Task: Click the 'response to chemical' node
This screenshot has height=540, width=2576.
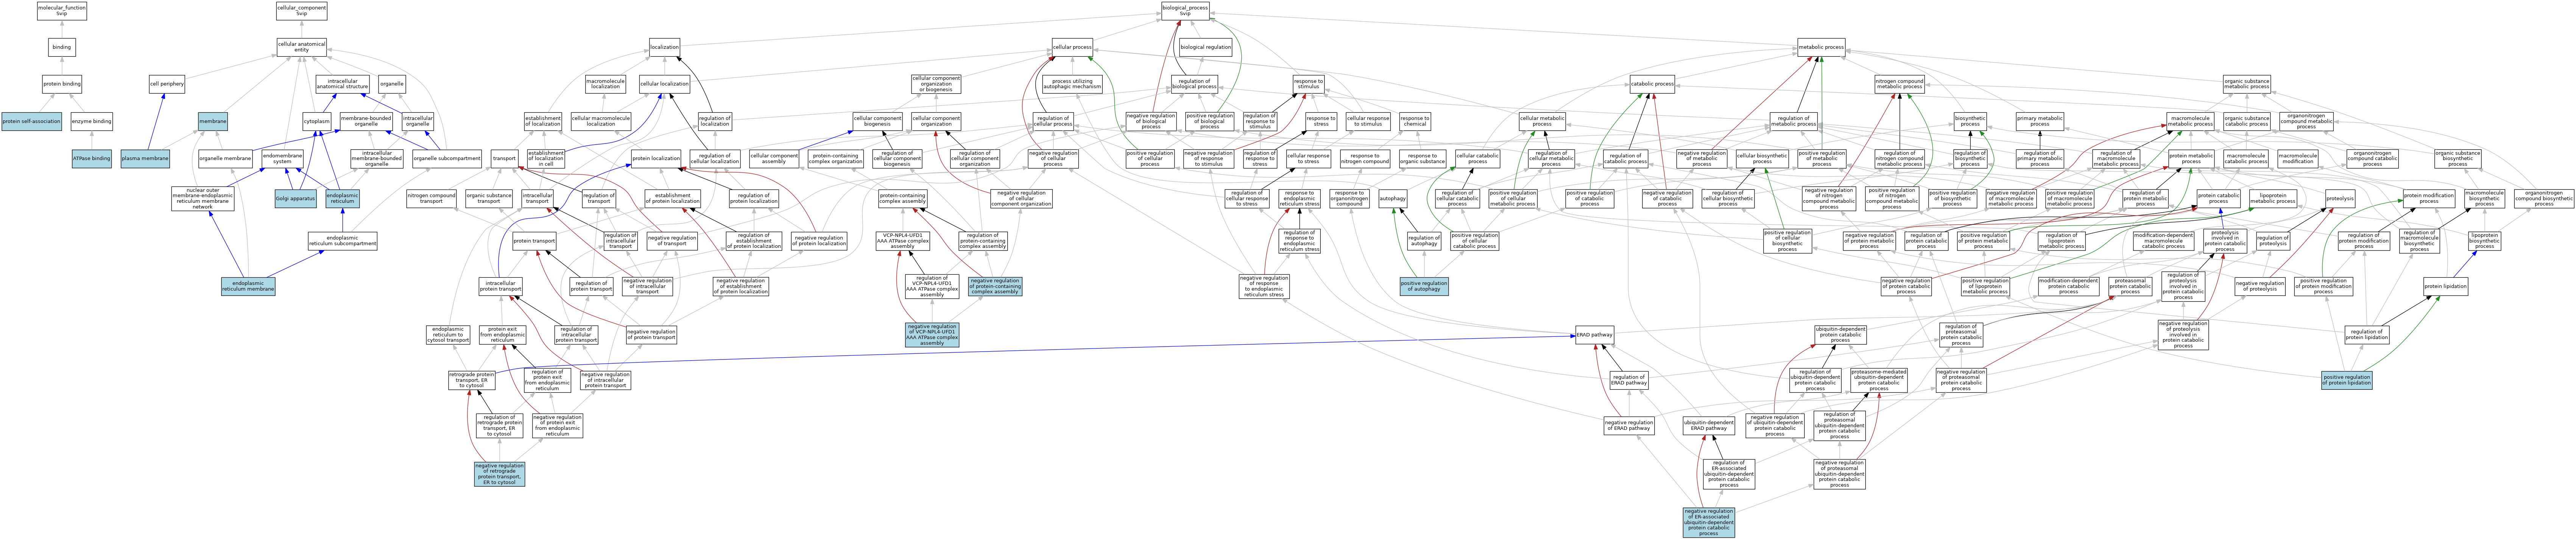Action: (x=1415, y=122)
